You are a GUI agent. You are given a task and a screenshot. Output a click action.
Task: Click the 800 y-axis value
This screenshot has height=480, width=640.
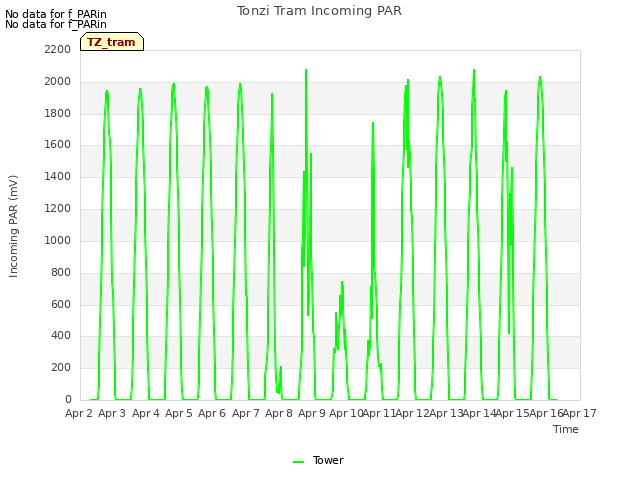[x=61, y=272]
